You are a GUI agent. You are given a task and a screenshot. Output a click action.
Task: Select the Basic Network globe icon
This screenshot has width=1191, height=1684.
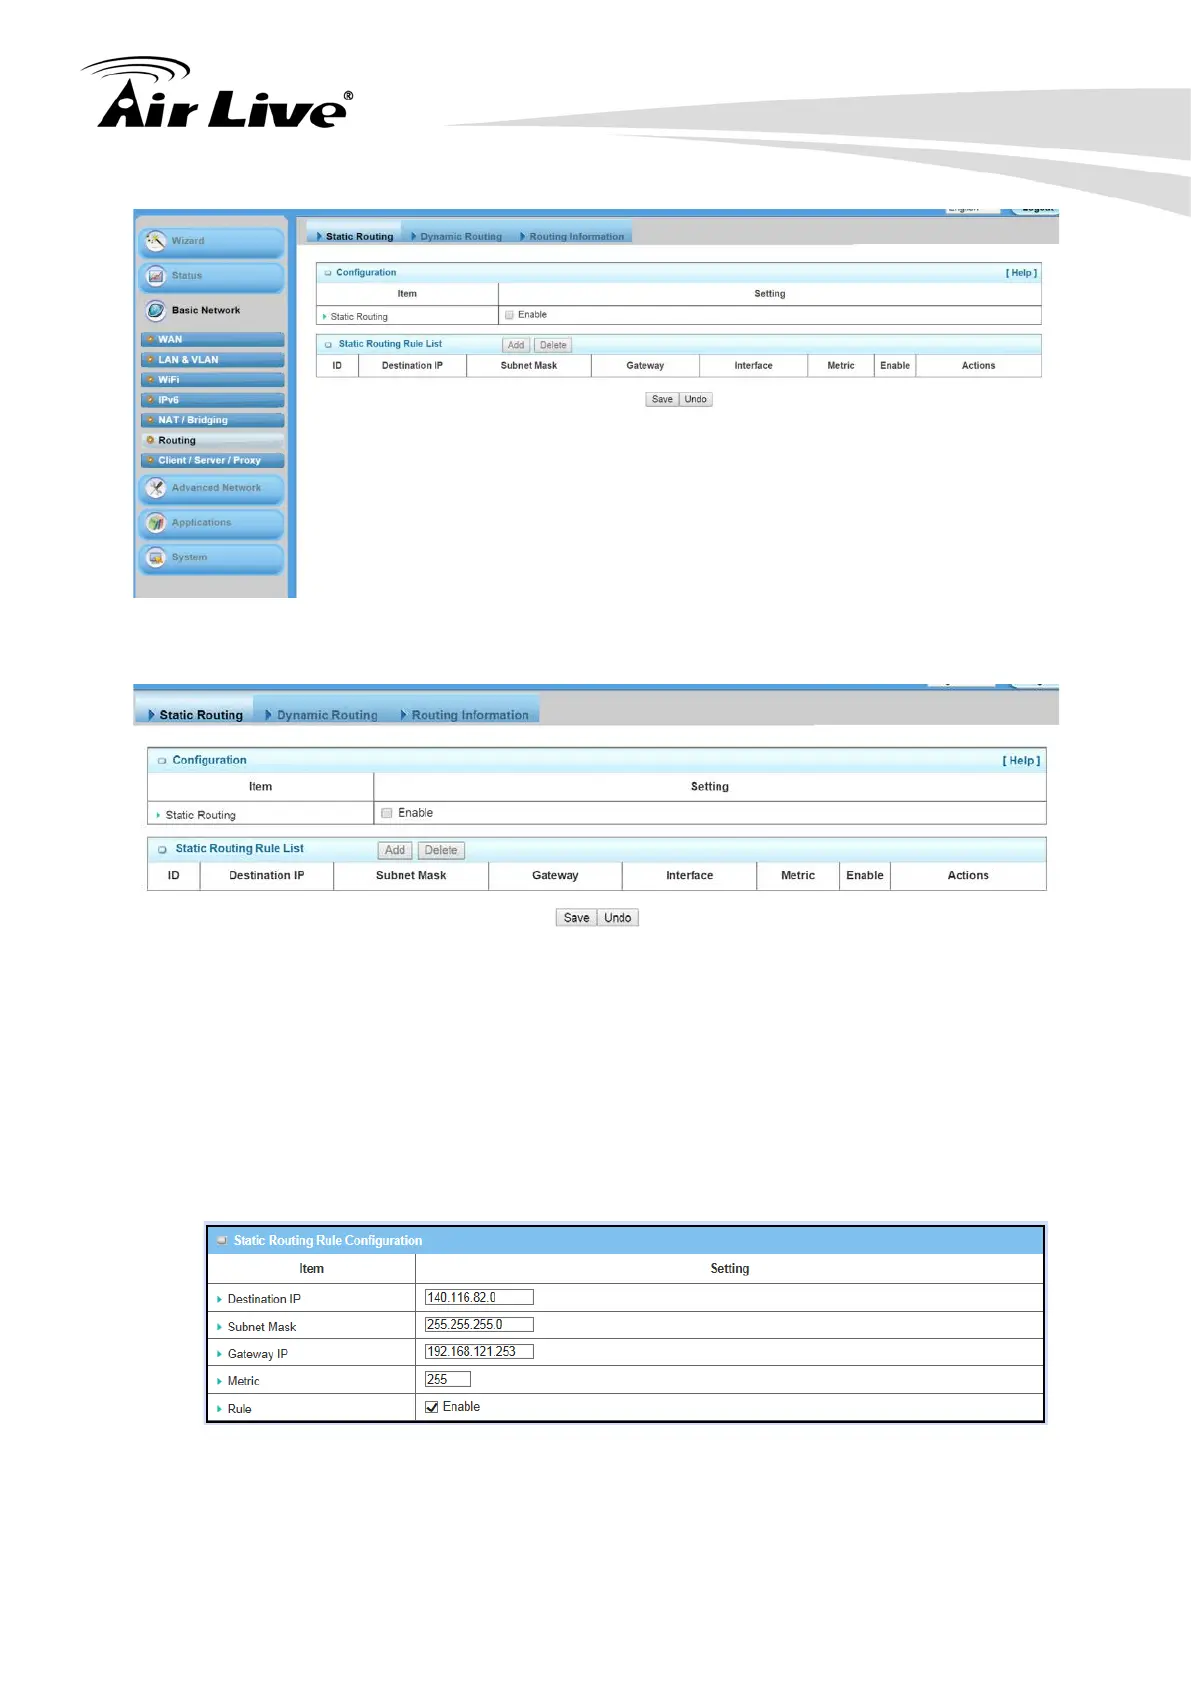(x=156, y=310)
